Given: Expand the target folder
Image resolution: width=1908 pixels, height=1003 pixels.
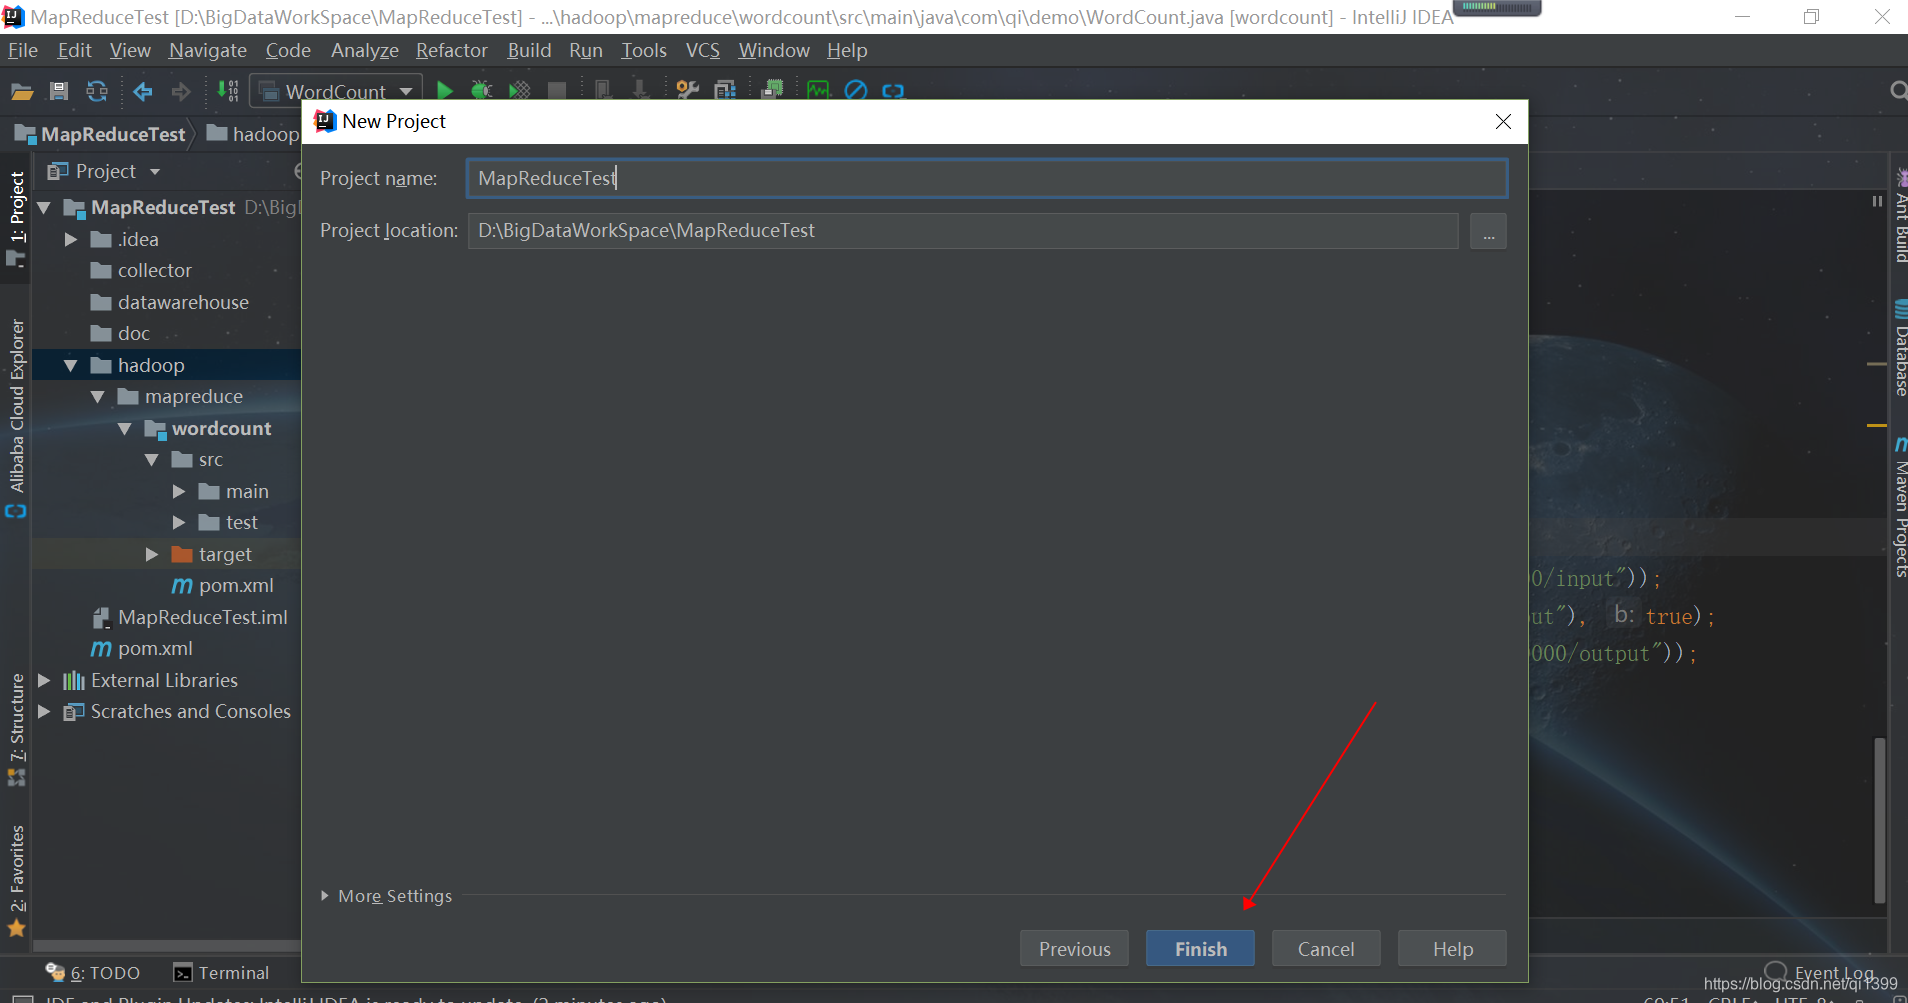Looking at the screenshot, I should pos(152,554).
